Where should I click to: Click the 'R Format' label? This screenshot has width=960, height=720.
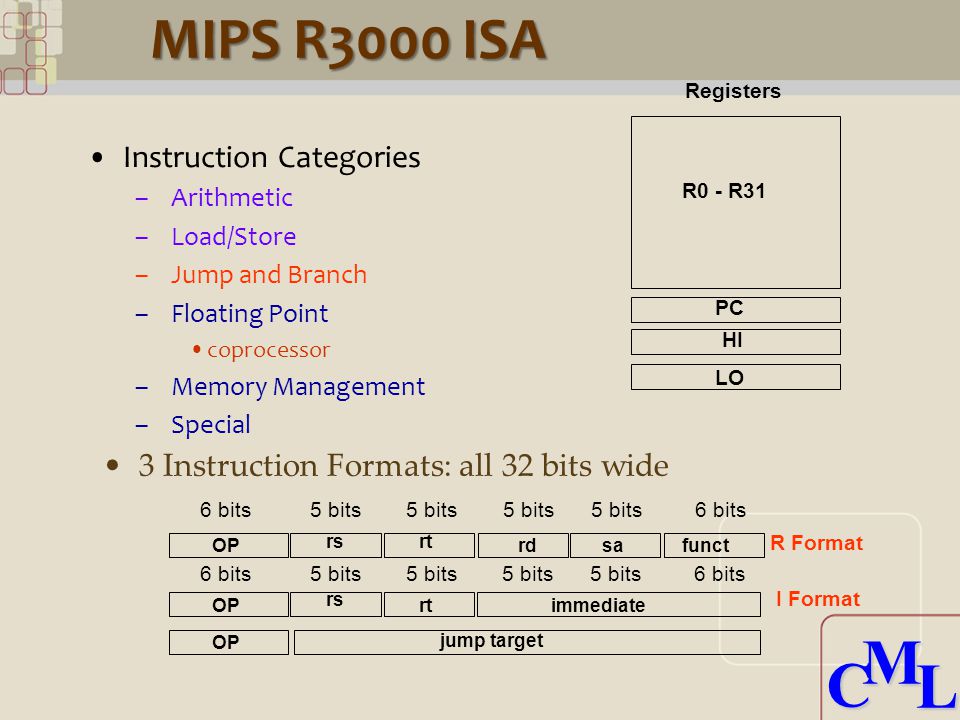click(817, 543)
